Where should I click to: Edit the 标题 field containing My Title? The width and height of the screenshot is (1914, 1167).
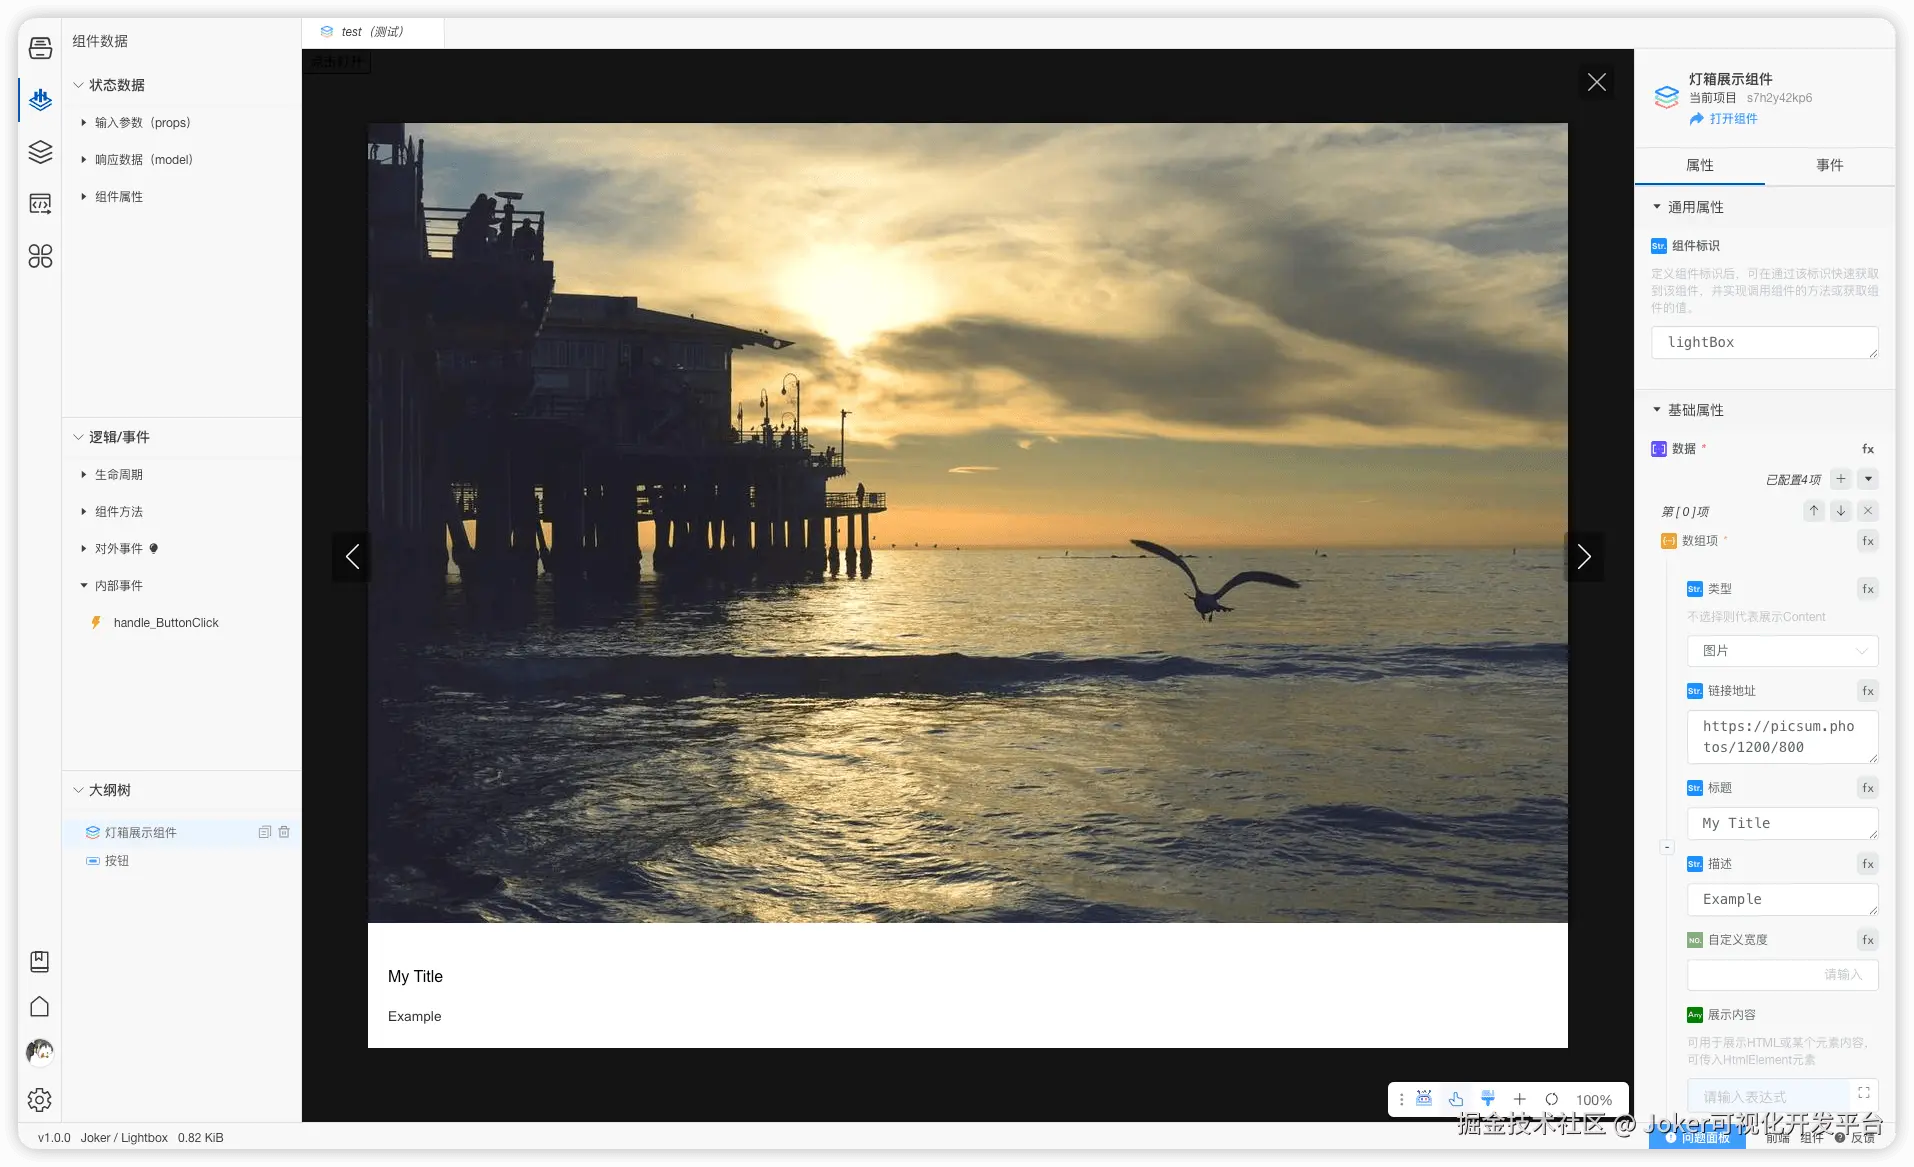(x=1782, y=823)
